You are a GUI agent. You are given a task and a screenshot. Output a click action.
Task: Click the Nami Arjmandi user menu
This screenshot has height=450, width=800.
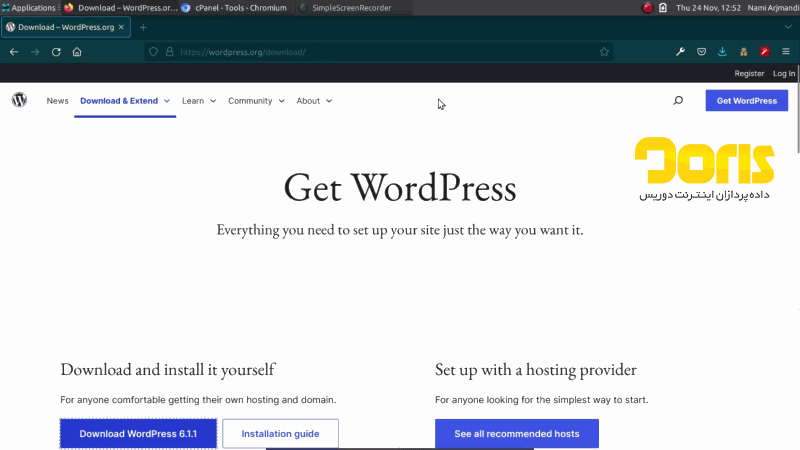773,8
